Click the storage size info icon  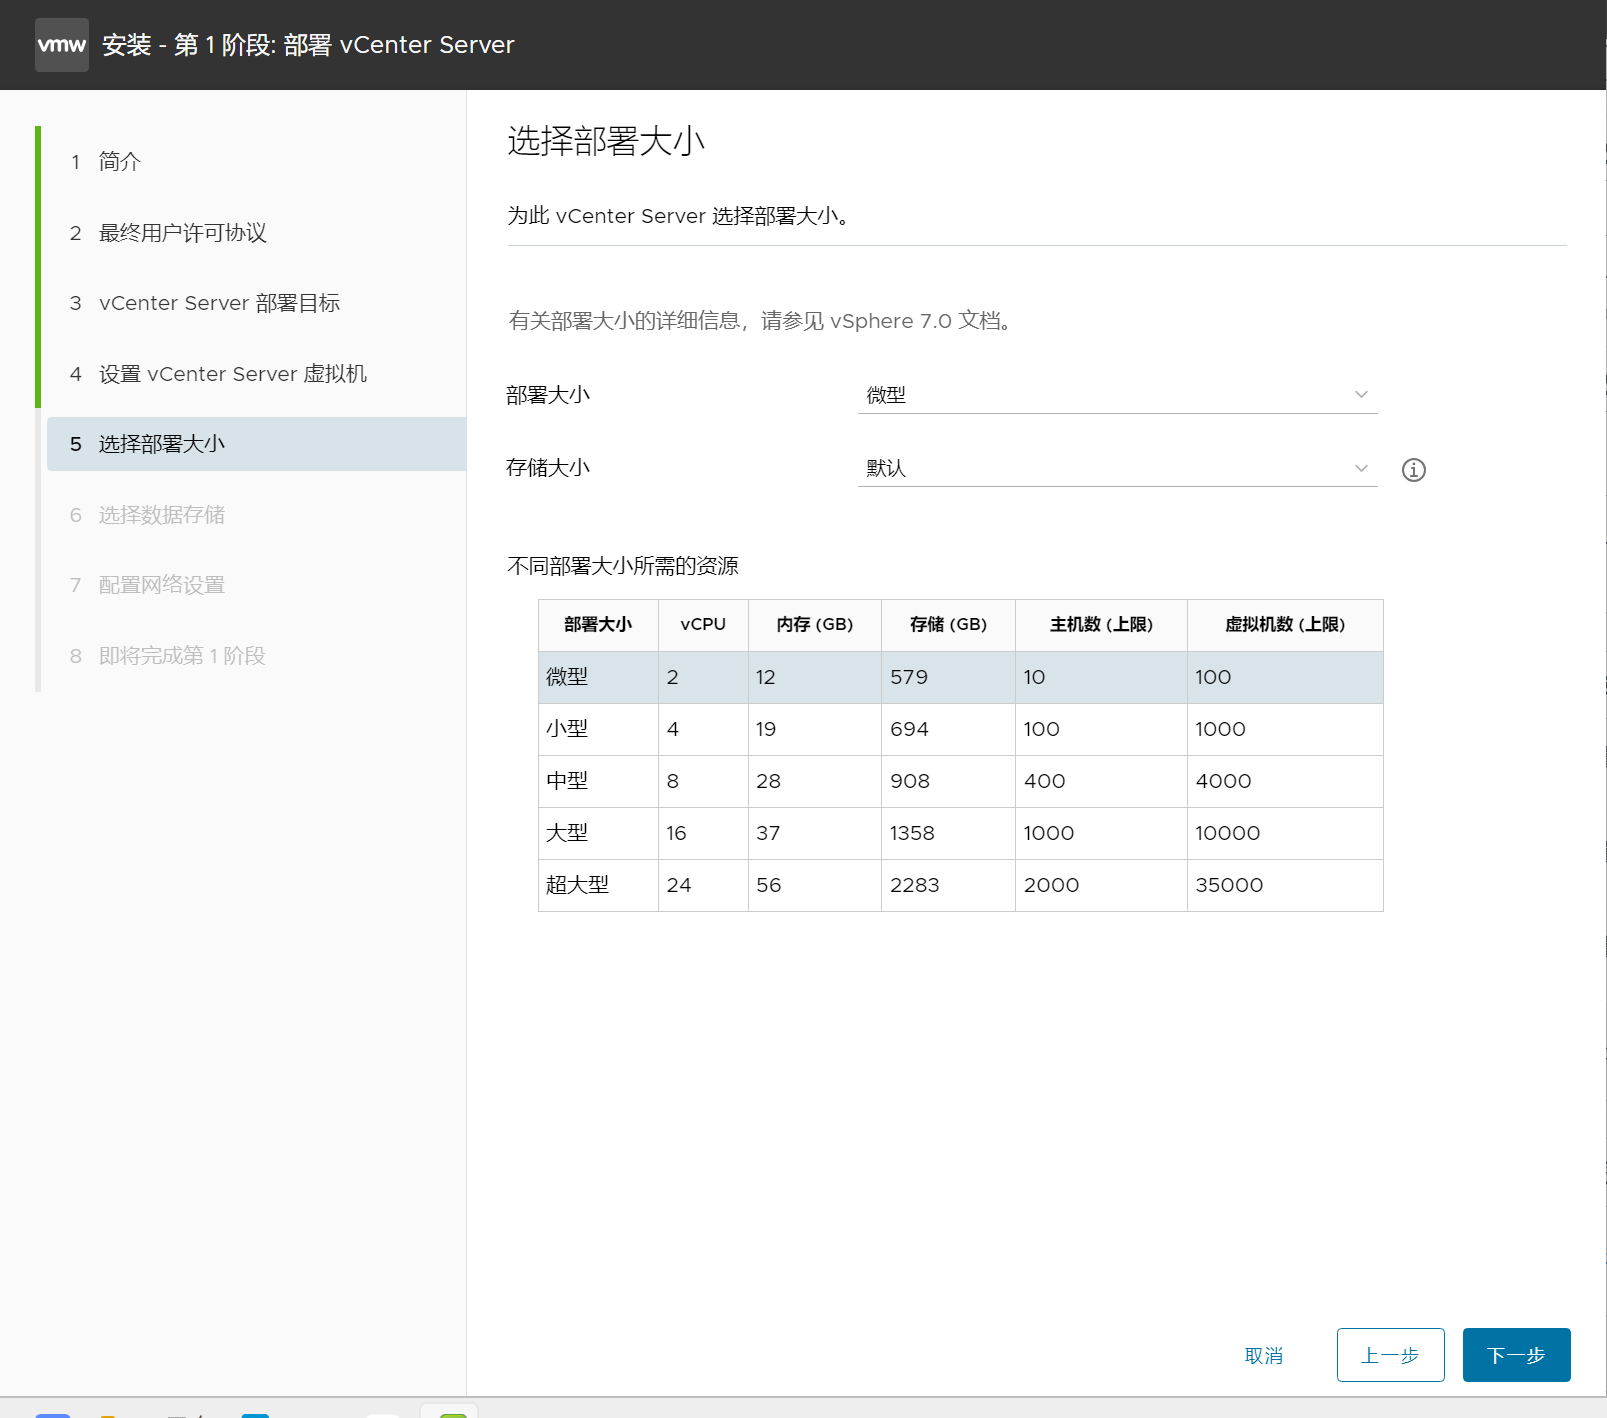pyautogui.click(x=1413, y=470)
